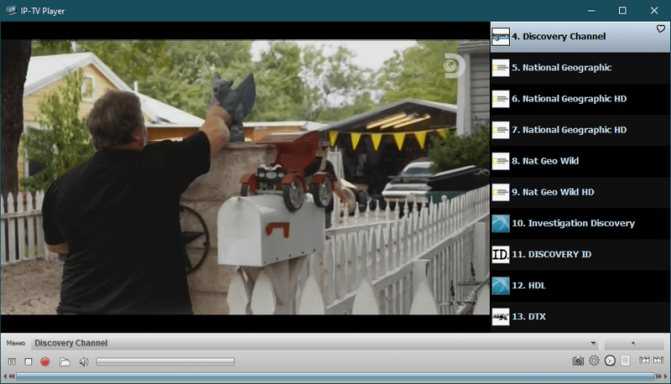Toggle favorite heart on Discovery Channel

661,29
